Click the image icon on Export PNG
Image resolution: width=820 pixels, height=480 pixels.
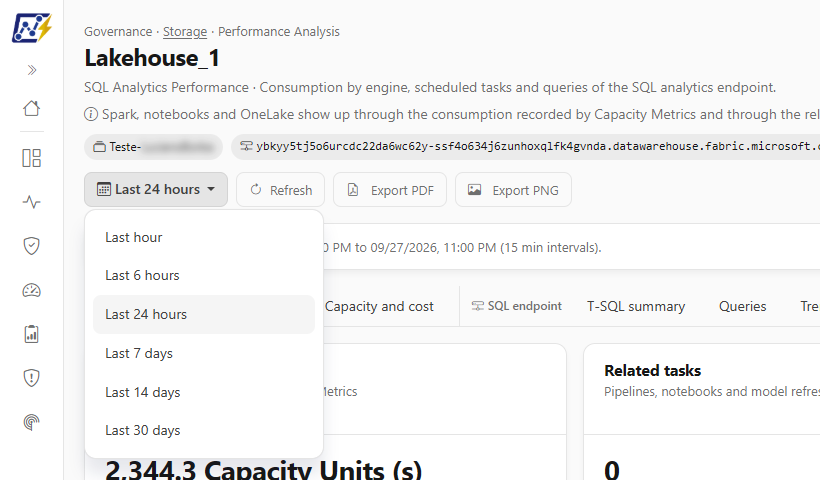click(x=474, y=190)
